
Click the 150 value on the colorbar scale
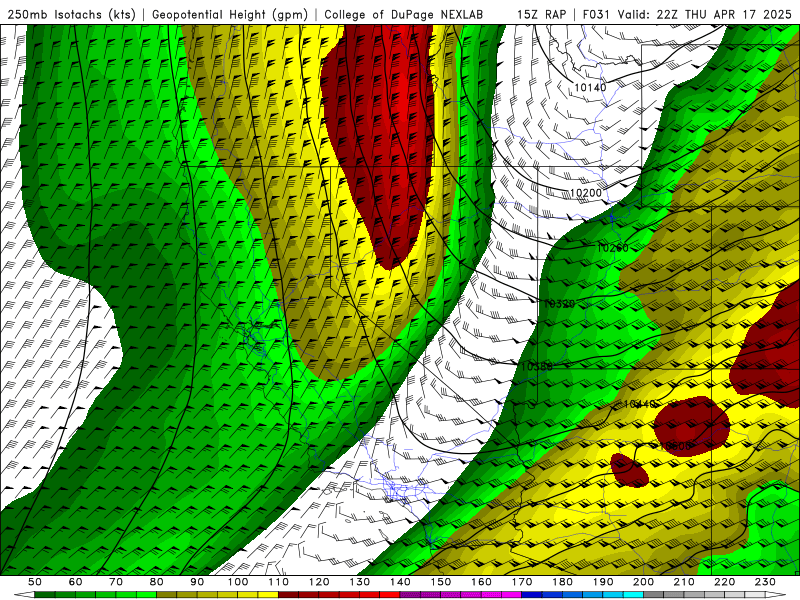(441, 582)
